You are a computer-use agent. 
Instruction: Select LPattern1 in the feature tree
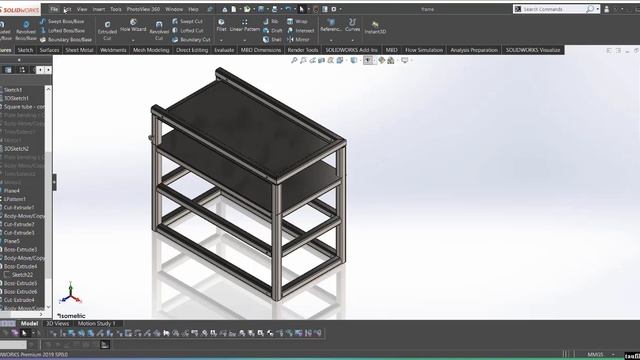pos(15,199)
